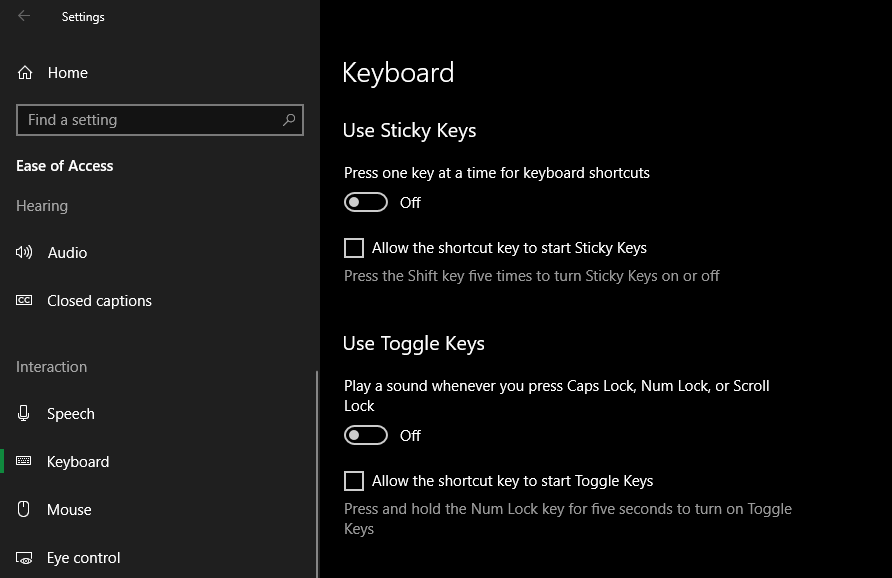Viewport: 892px width, 578px height.
Task: Turn on the Toggle Keys sound switch
Action: tap(365, 434)
